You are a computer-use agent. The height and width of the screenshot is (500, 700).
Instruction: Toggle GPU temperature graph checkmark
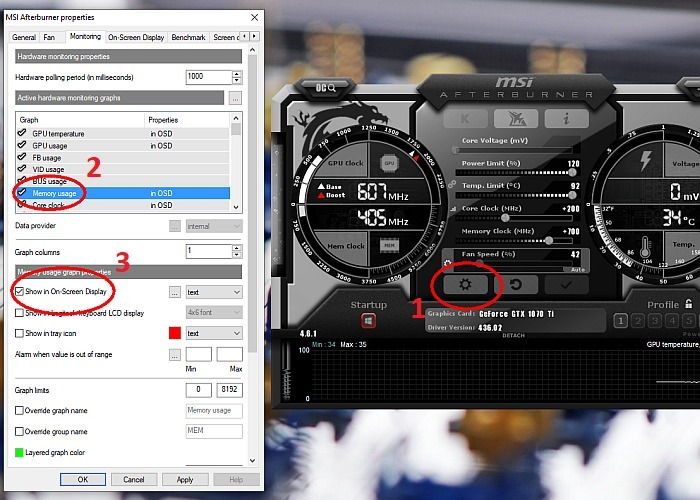[x=21, y=133]
